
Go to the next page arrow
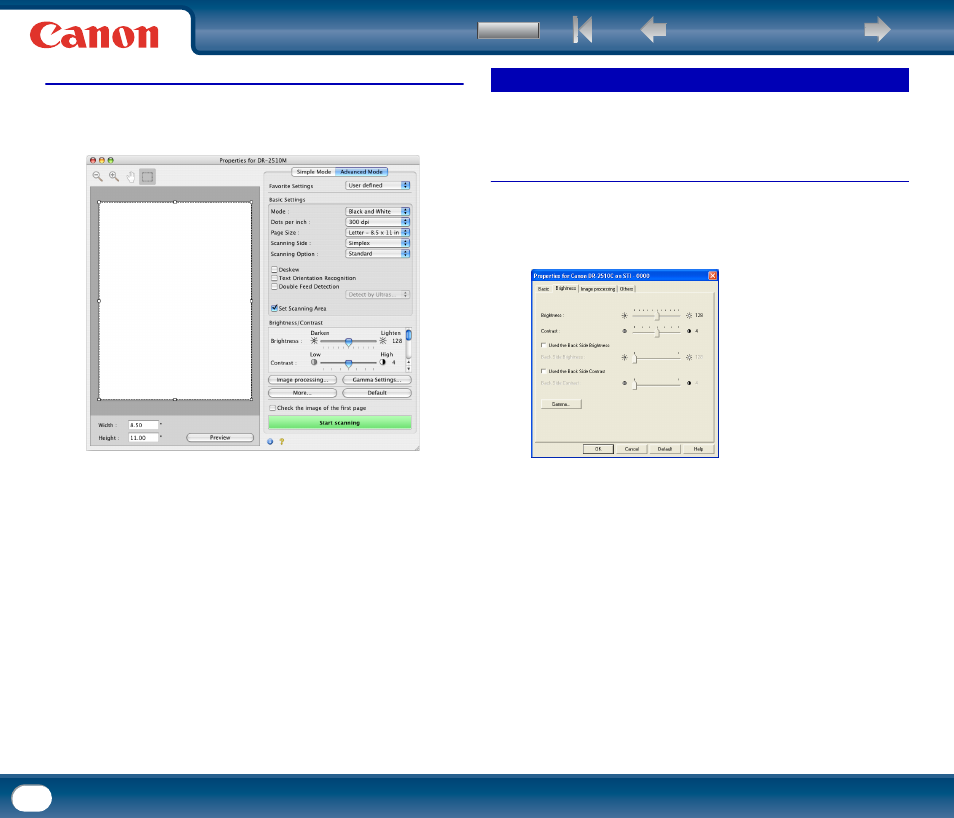coord(877,29)
